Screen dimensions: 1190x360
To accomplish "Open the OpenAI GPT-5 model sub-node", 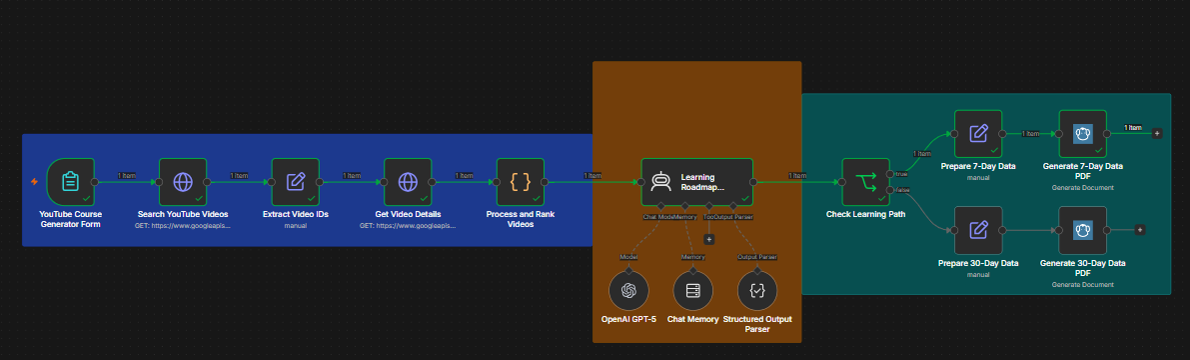I will (628, 290).
